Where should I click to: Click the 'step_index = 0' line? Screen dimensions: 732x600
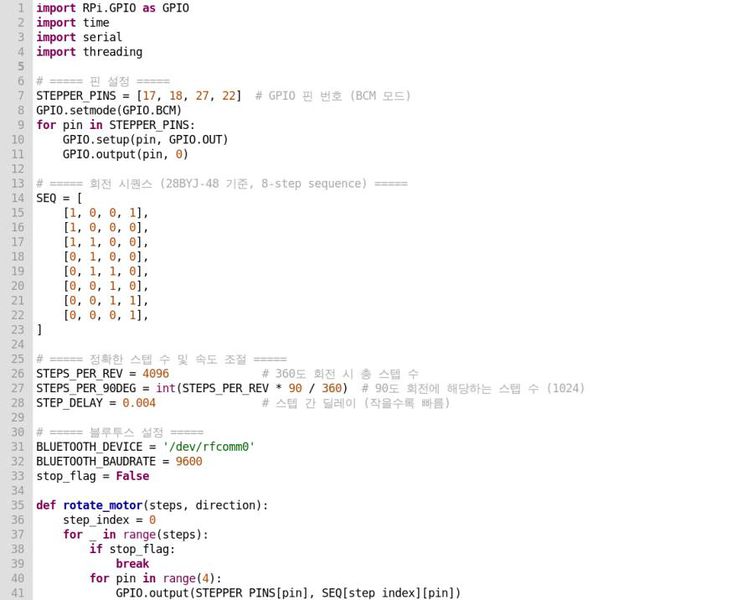(x=109, y=520)
